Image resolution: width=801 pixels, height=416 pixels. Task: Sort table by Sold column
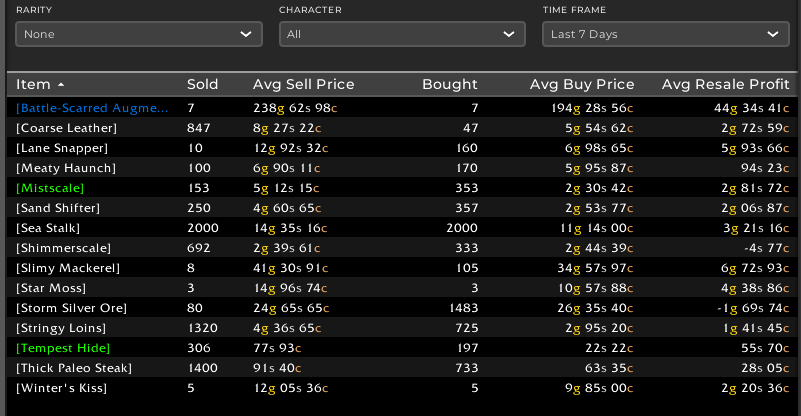click(x=202, y=85)
